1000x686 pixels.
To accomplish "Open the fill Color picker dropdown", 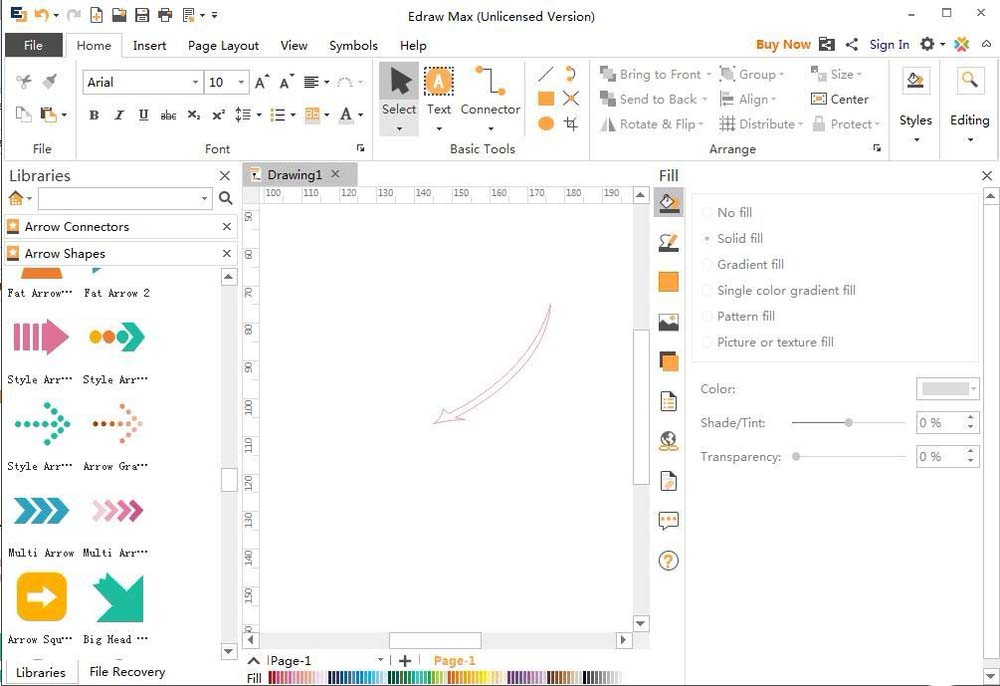I will pyautogui.click(x=973, y=389).
